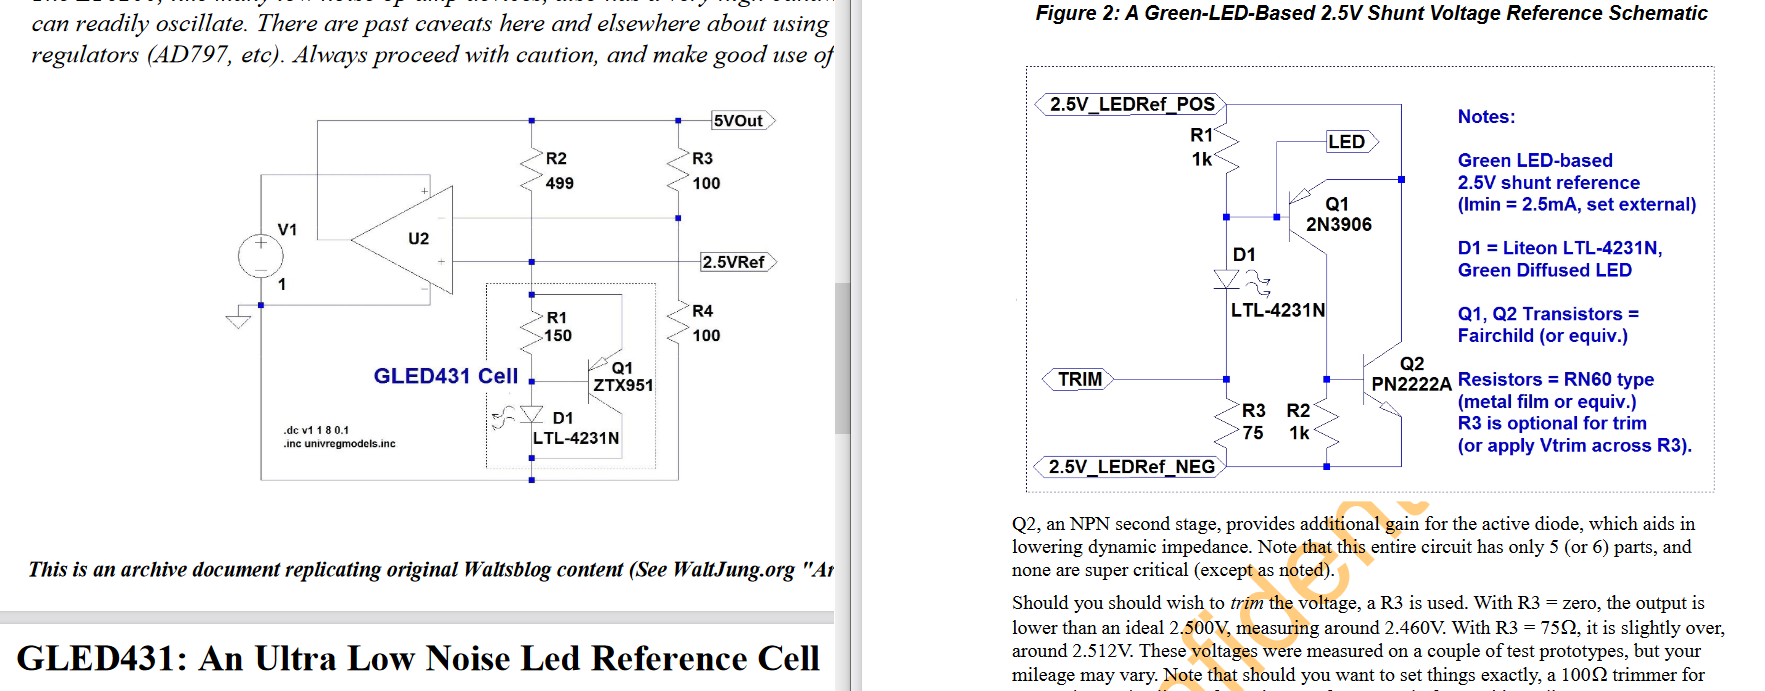
Task: Click 'Resistors = RN60 type' note line
Action: [x=1556, y=380]
